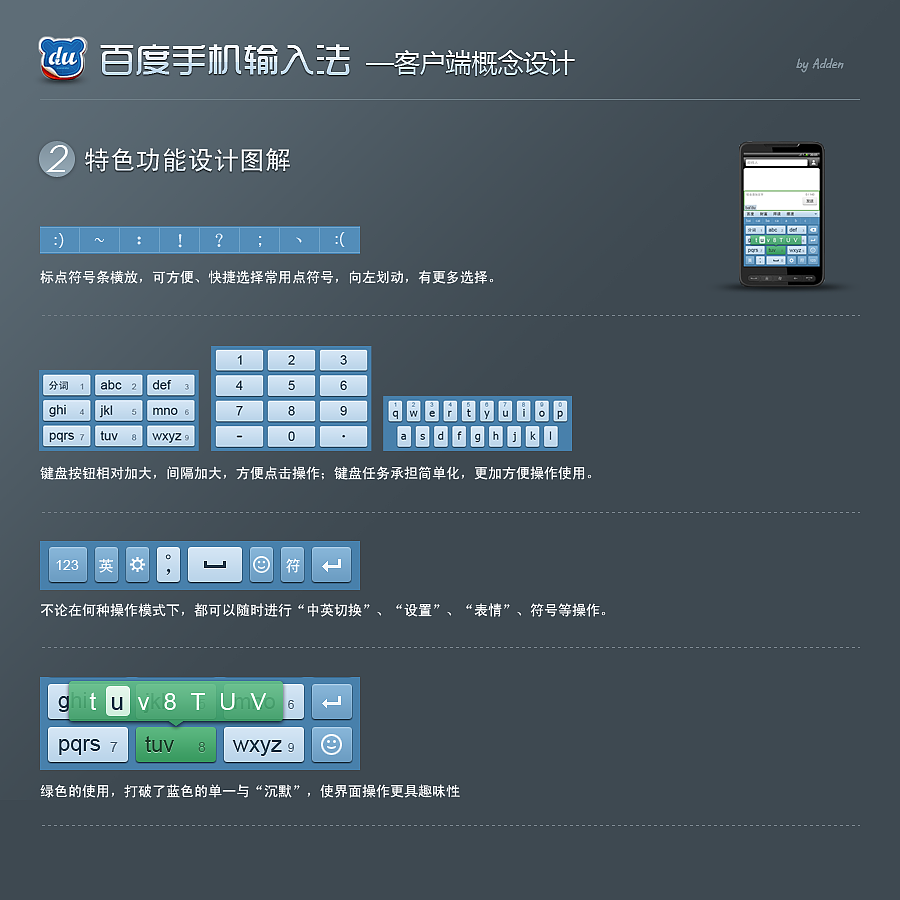Tap the '。;' period-semicolon key
The image size is (900, 900).
pos(168,565)
